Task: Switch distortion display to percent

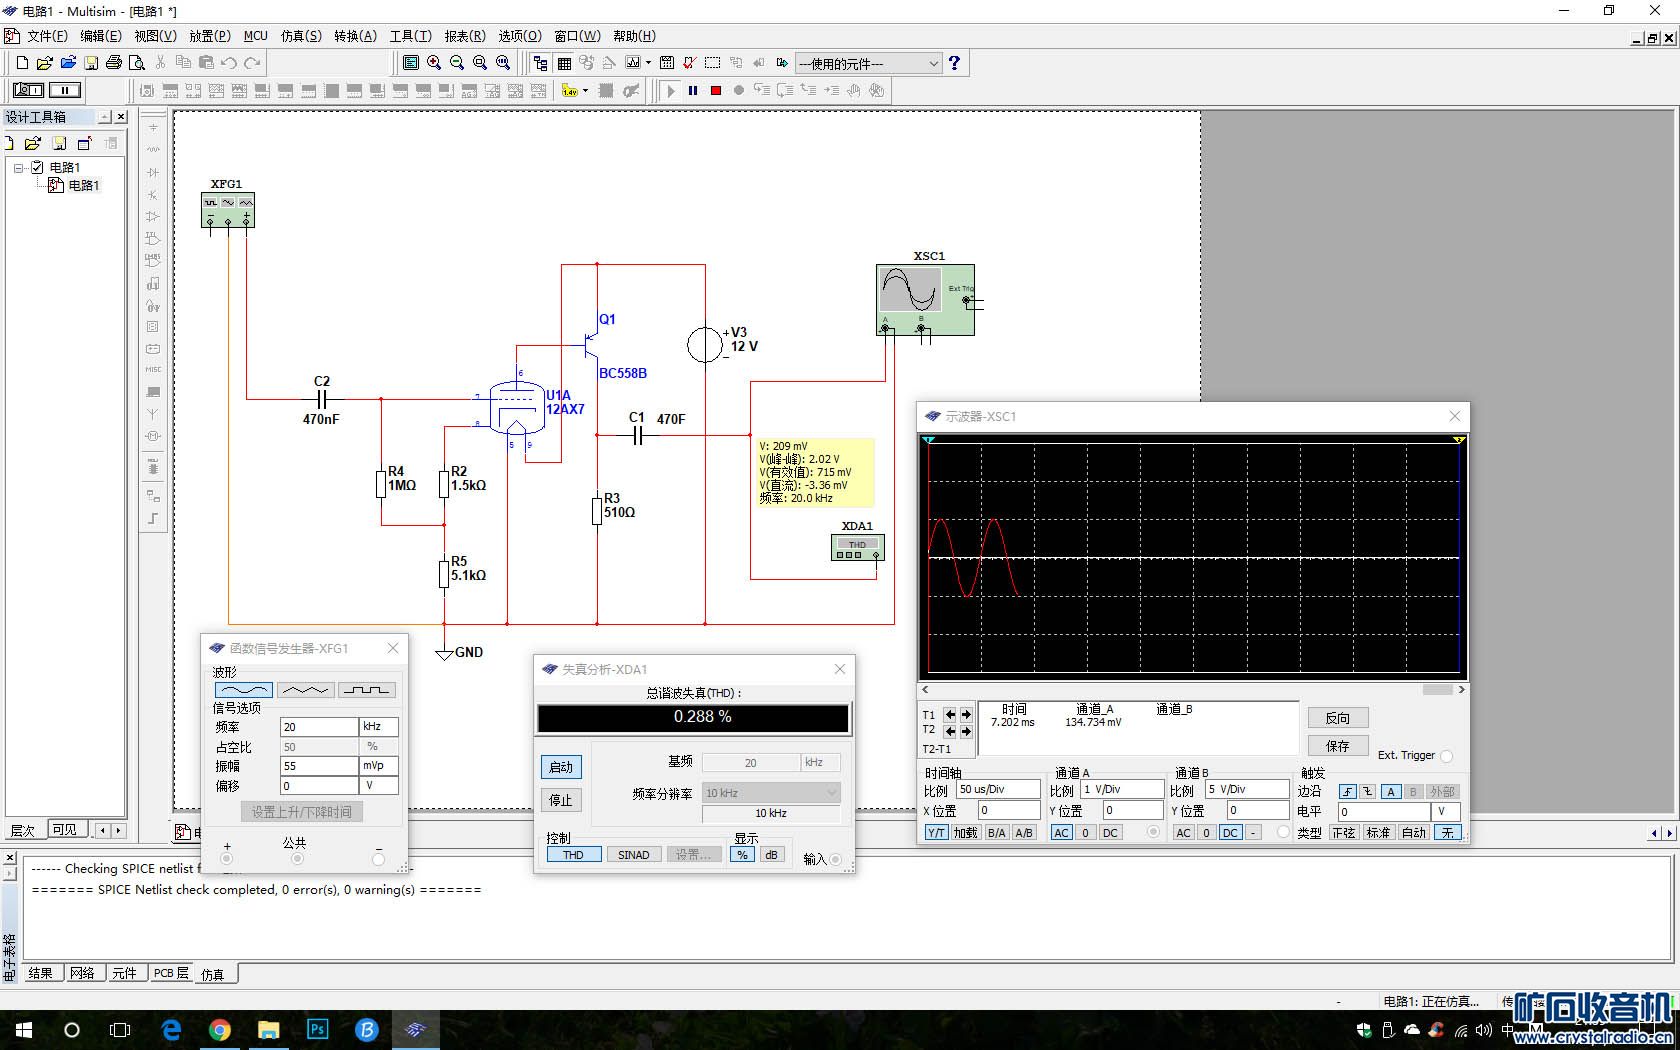Action: pyautogui.click(x=742, y=855)
